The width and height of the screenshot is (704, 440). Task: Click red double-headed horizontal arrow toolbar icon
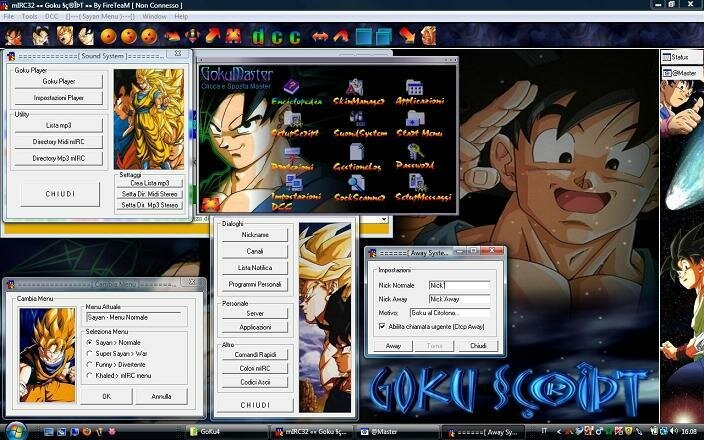click(320, 36)
